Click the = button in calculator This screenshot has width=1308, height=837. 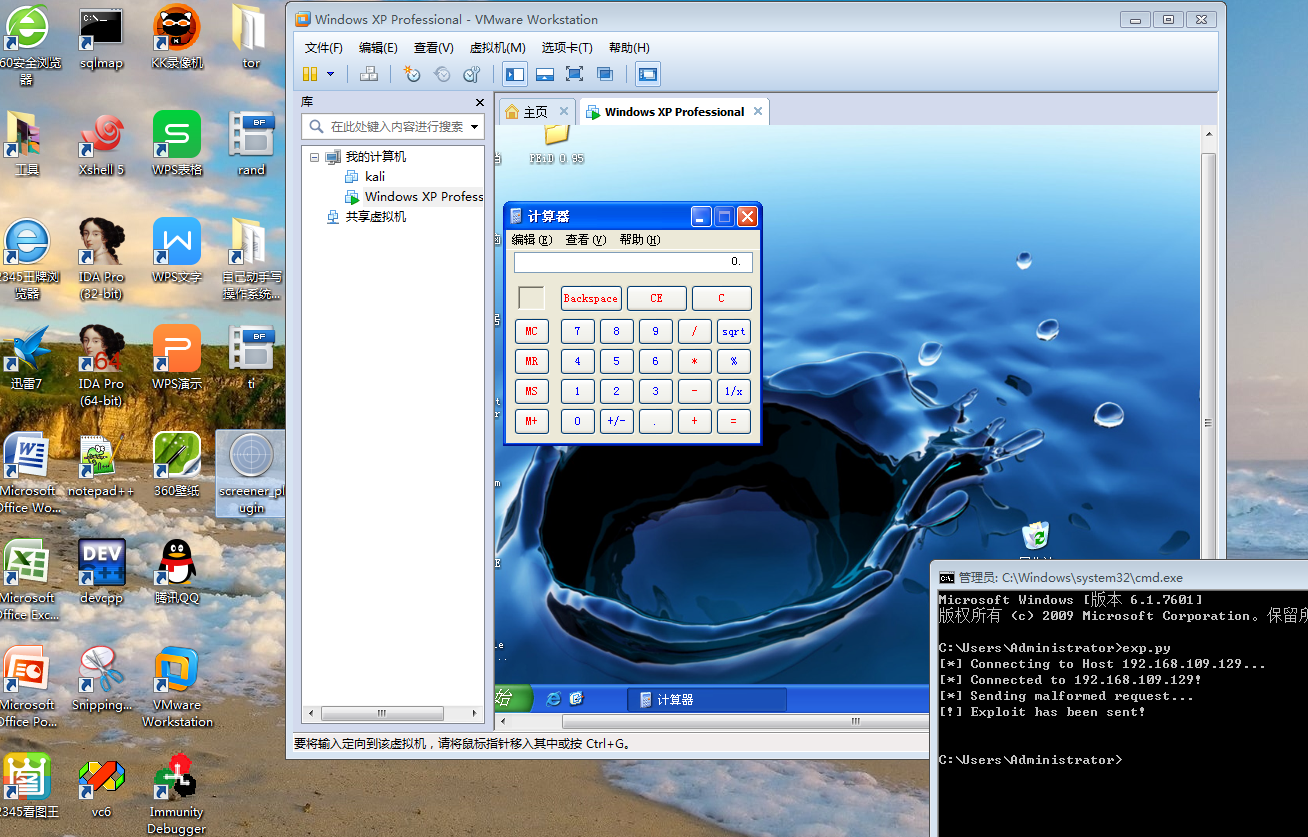(x=734, y=421)
